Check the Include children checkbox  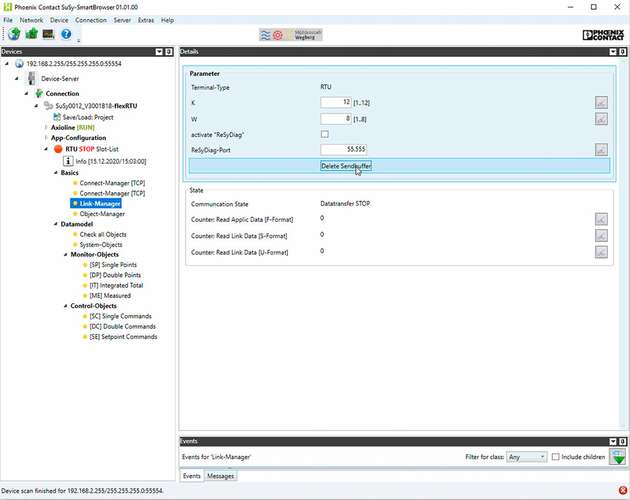click(557, 457)
